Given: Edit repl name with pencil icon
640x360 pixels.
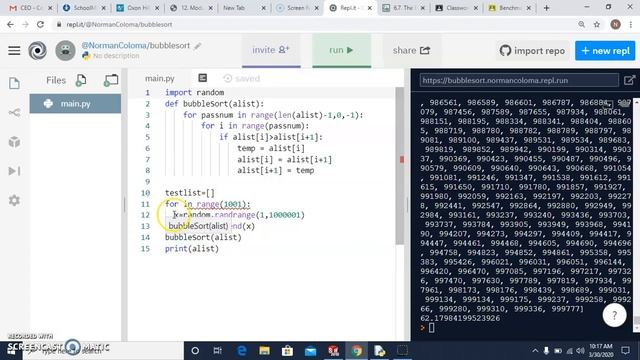Looking at the screenshot, I should [x=198, y=46].
